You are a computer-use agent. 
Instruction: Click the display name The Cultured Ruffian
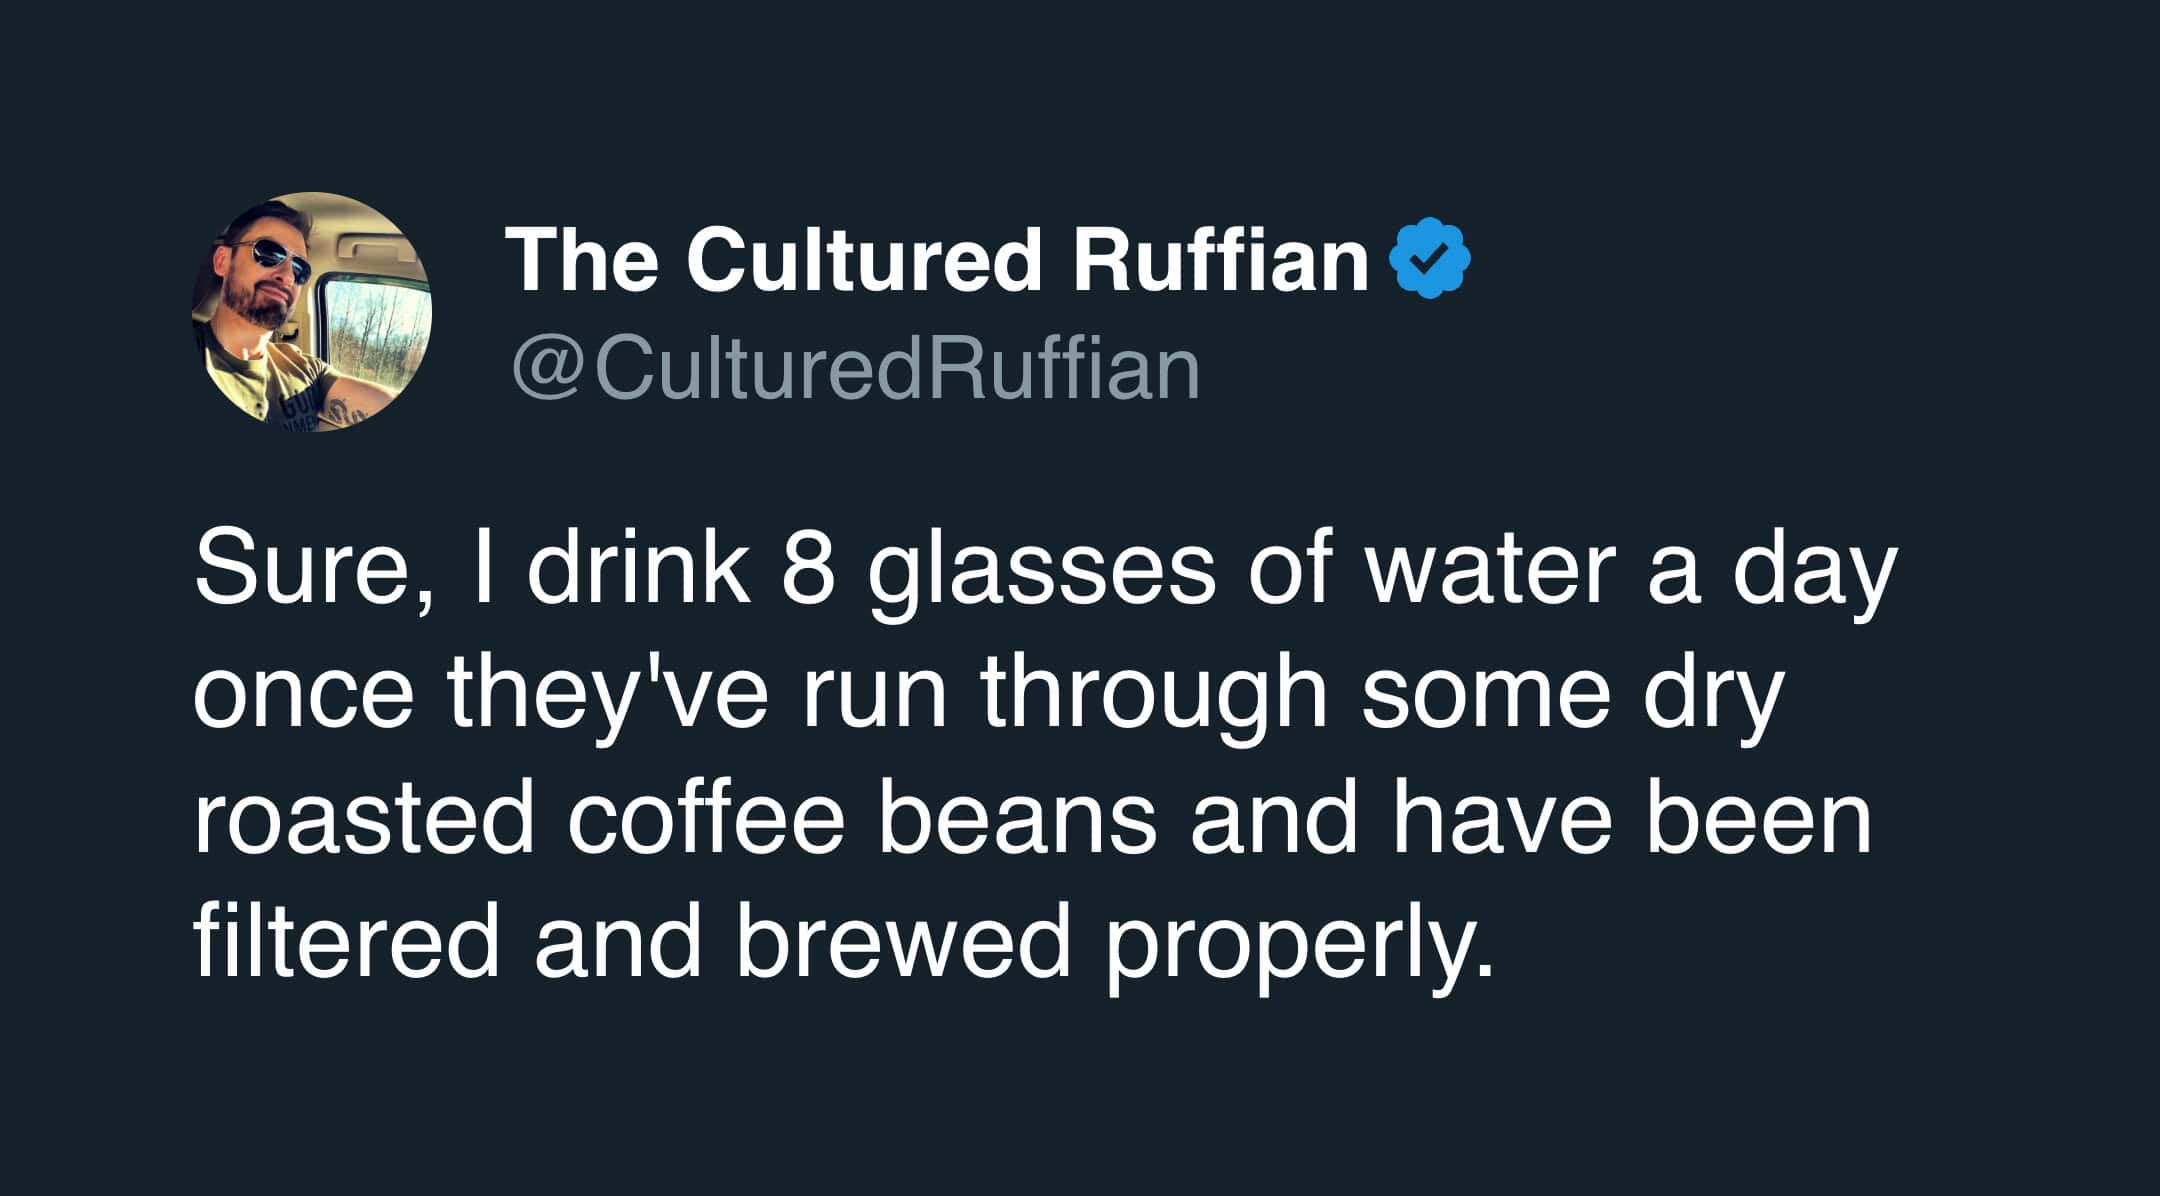(x=939, y=260)
